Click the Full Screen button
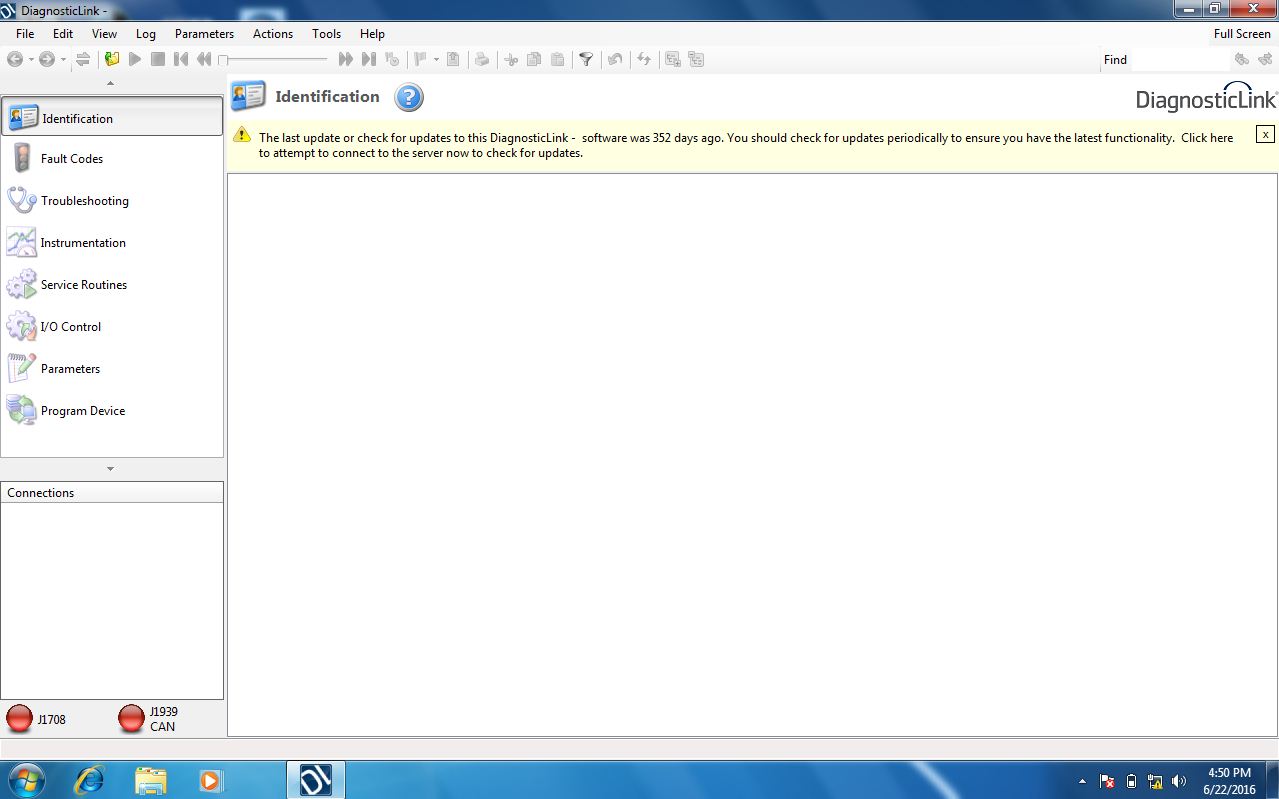Viewport: 1279px width, 799px height. [x=1242, y=34]
